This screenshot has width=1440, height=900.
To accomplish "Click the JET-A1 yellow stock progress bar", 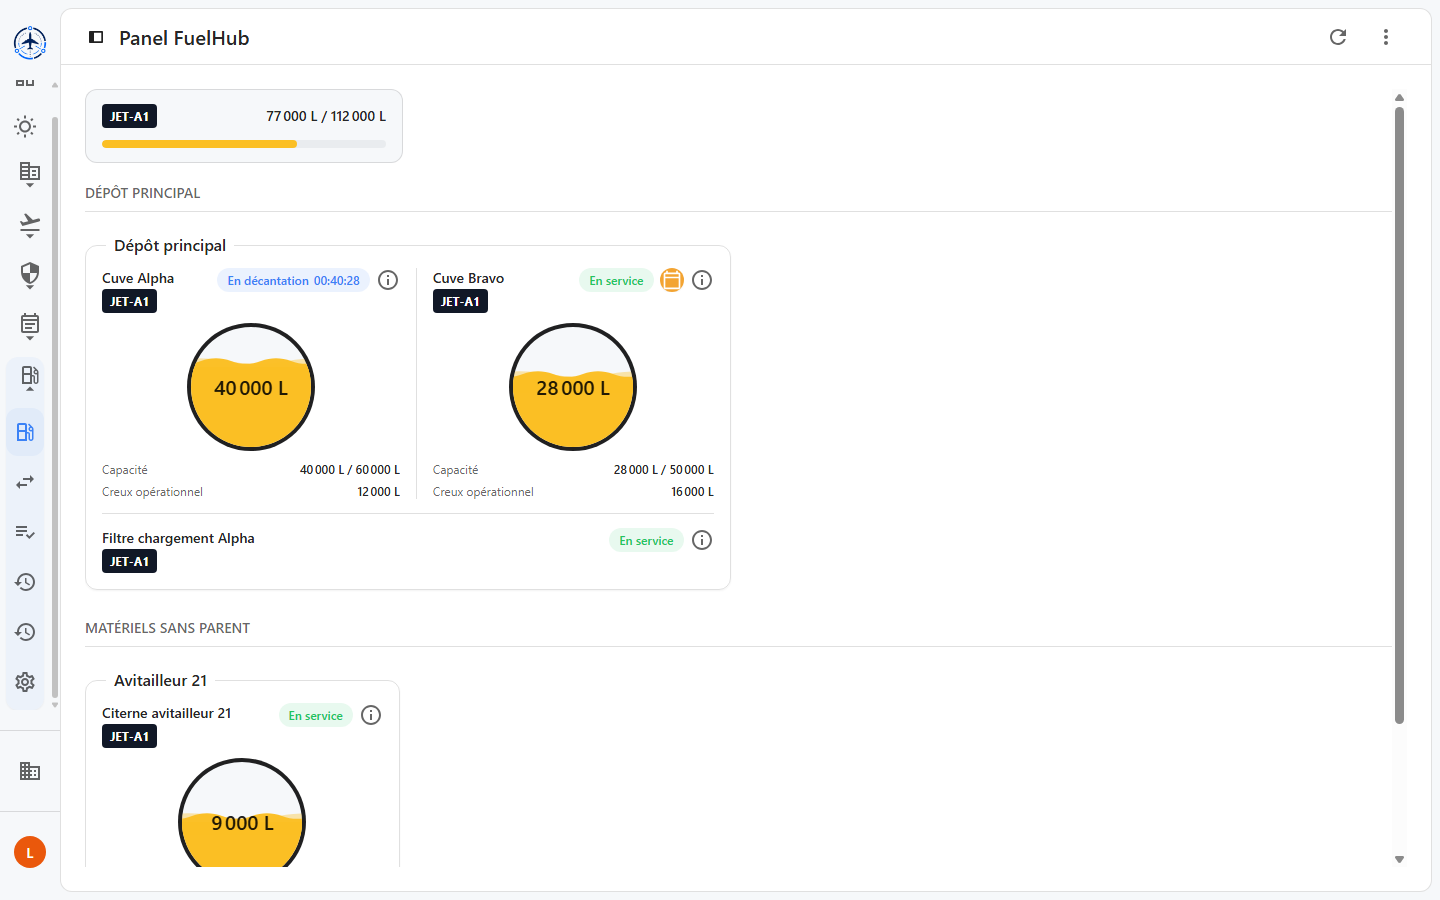I will pyautogui.click(x=244, y=144).
